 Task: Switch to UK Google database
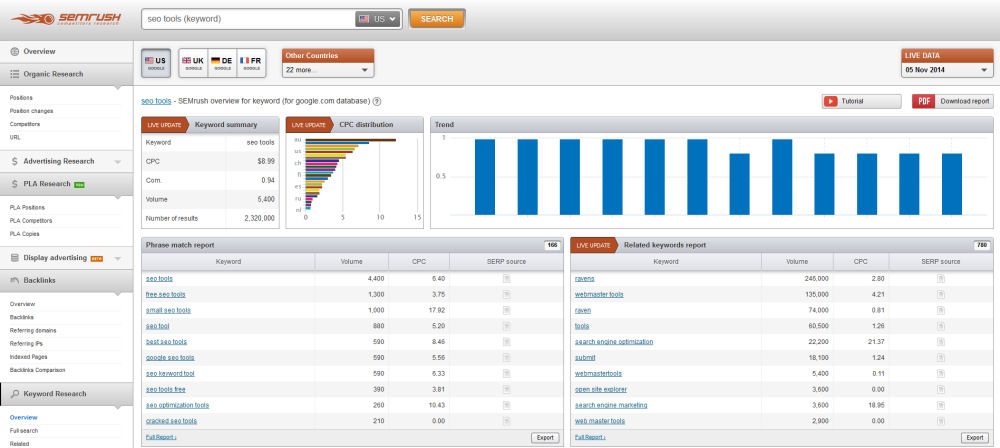point(193,63)
